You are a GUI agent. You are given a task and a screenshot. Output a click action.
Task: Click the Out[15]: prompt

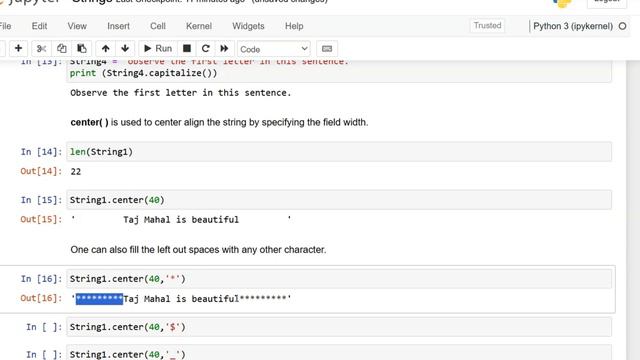41,220
